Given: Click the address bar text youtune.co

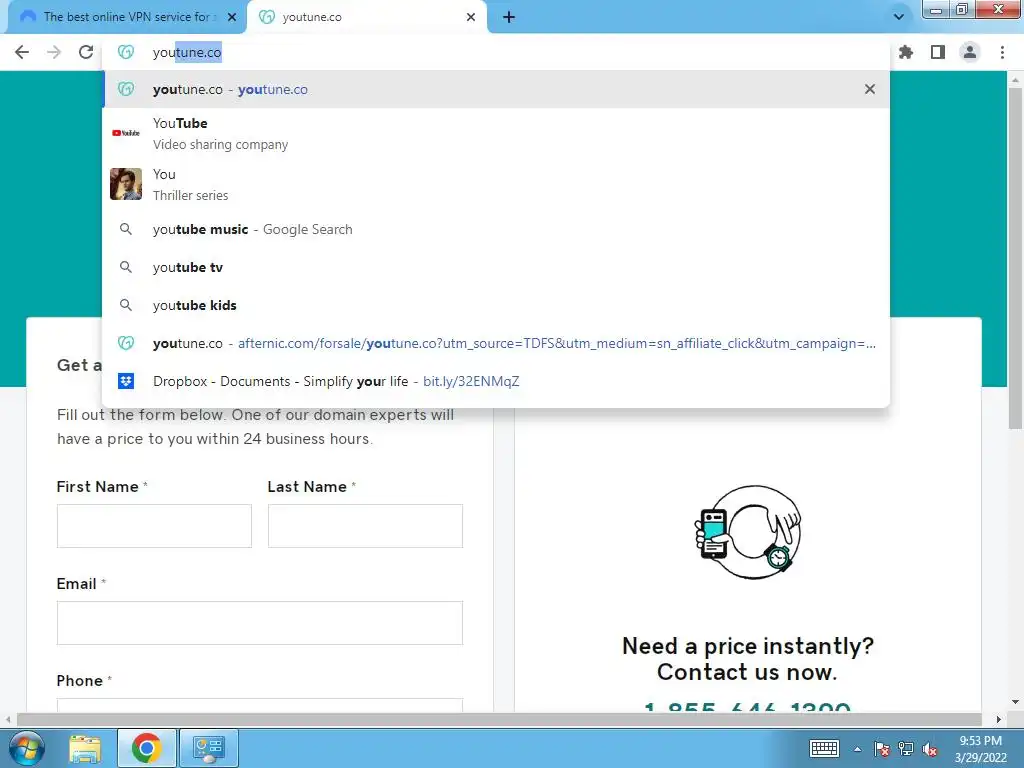Looking at the screenshot, I should (x=187, y=52).
